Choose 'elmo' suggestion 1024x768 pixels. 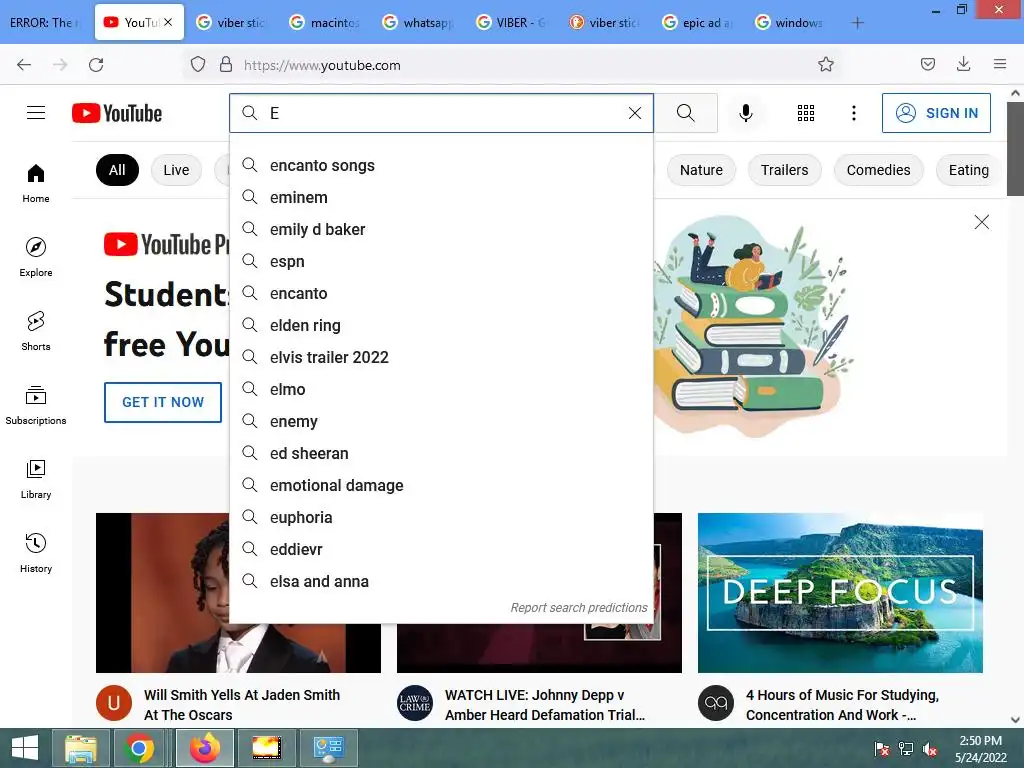pos(441,389)
